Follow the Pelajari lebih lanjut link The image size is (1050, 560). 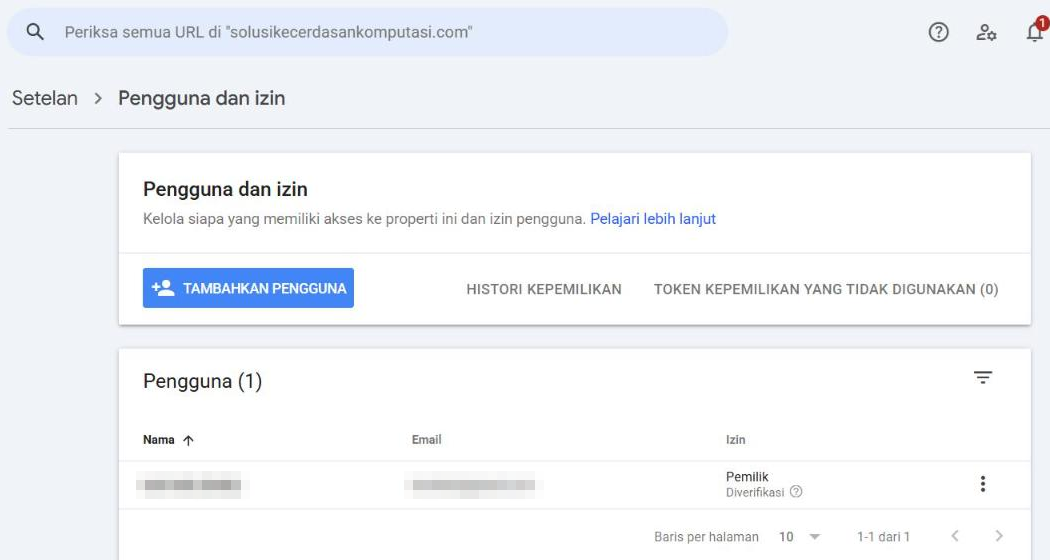[x=653, y=219]
